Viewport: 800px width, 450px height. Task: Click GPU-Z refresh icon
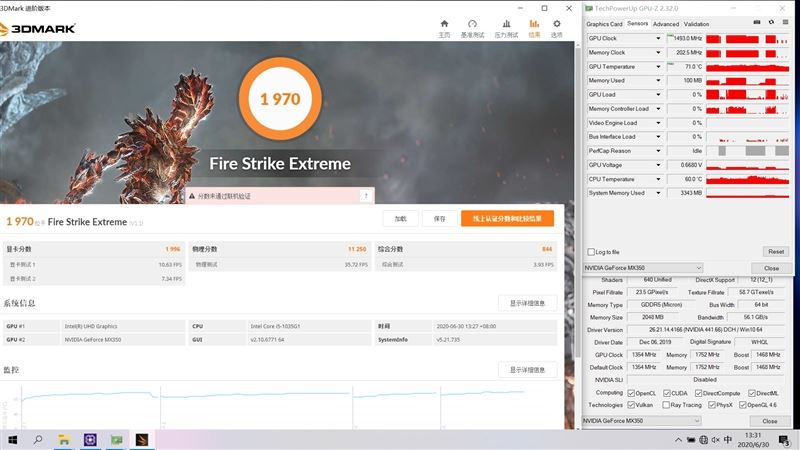[771, 22]
